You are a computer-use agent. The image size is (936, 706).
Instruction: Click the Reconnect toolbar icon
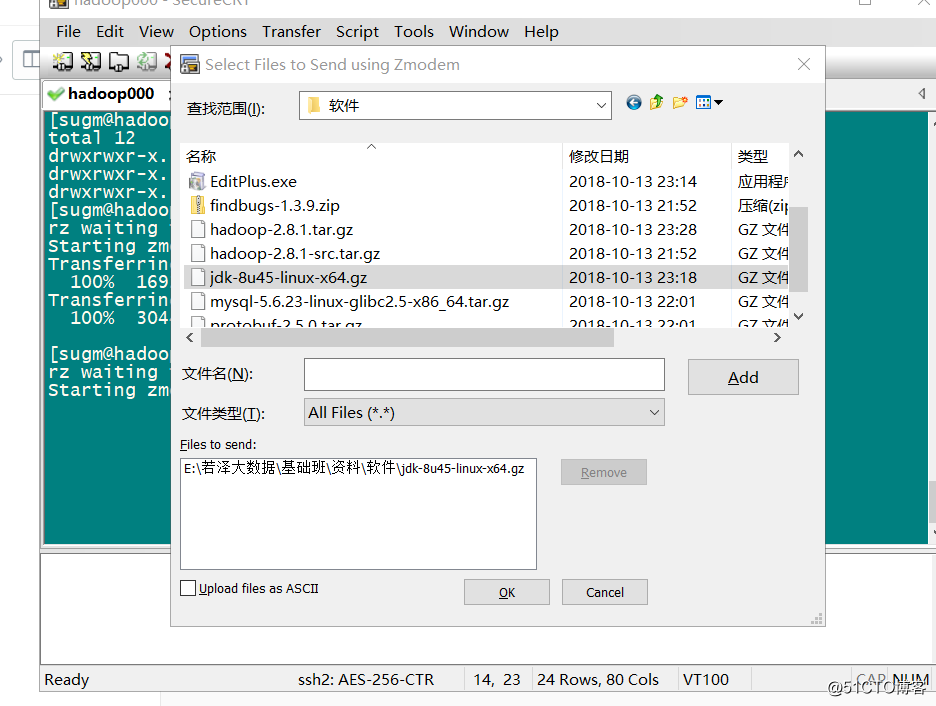pos(146,61)
